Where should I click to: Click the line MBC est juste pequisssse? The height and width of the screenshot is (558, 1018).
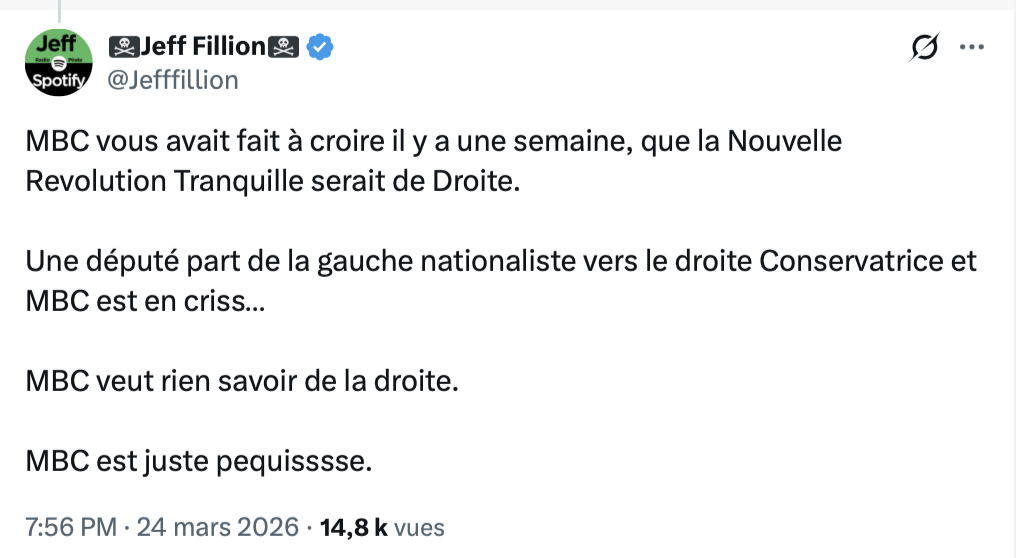tap(198, 461)
